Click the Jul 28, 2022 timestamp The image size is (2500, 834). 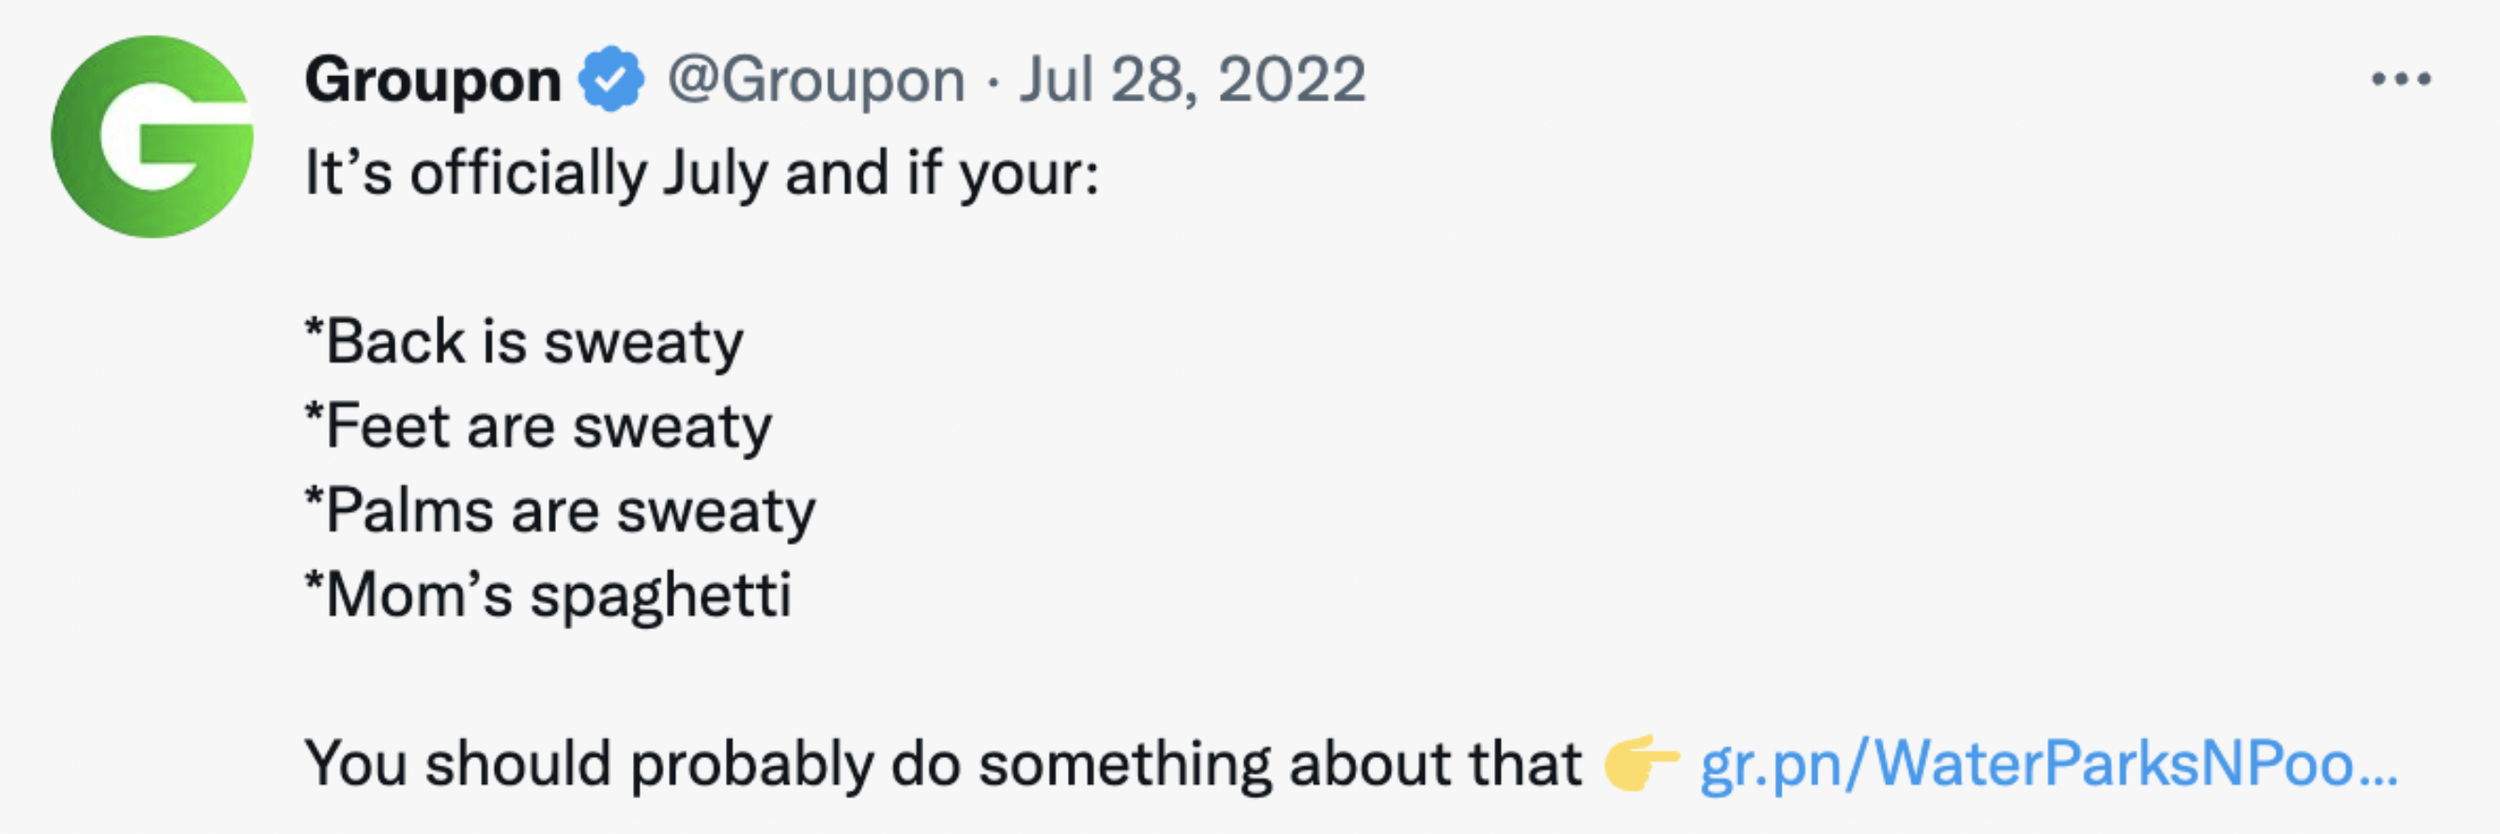click(1192, 81)
